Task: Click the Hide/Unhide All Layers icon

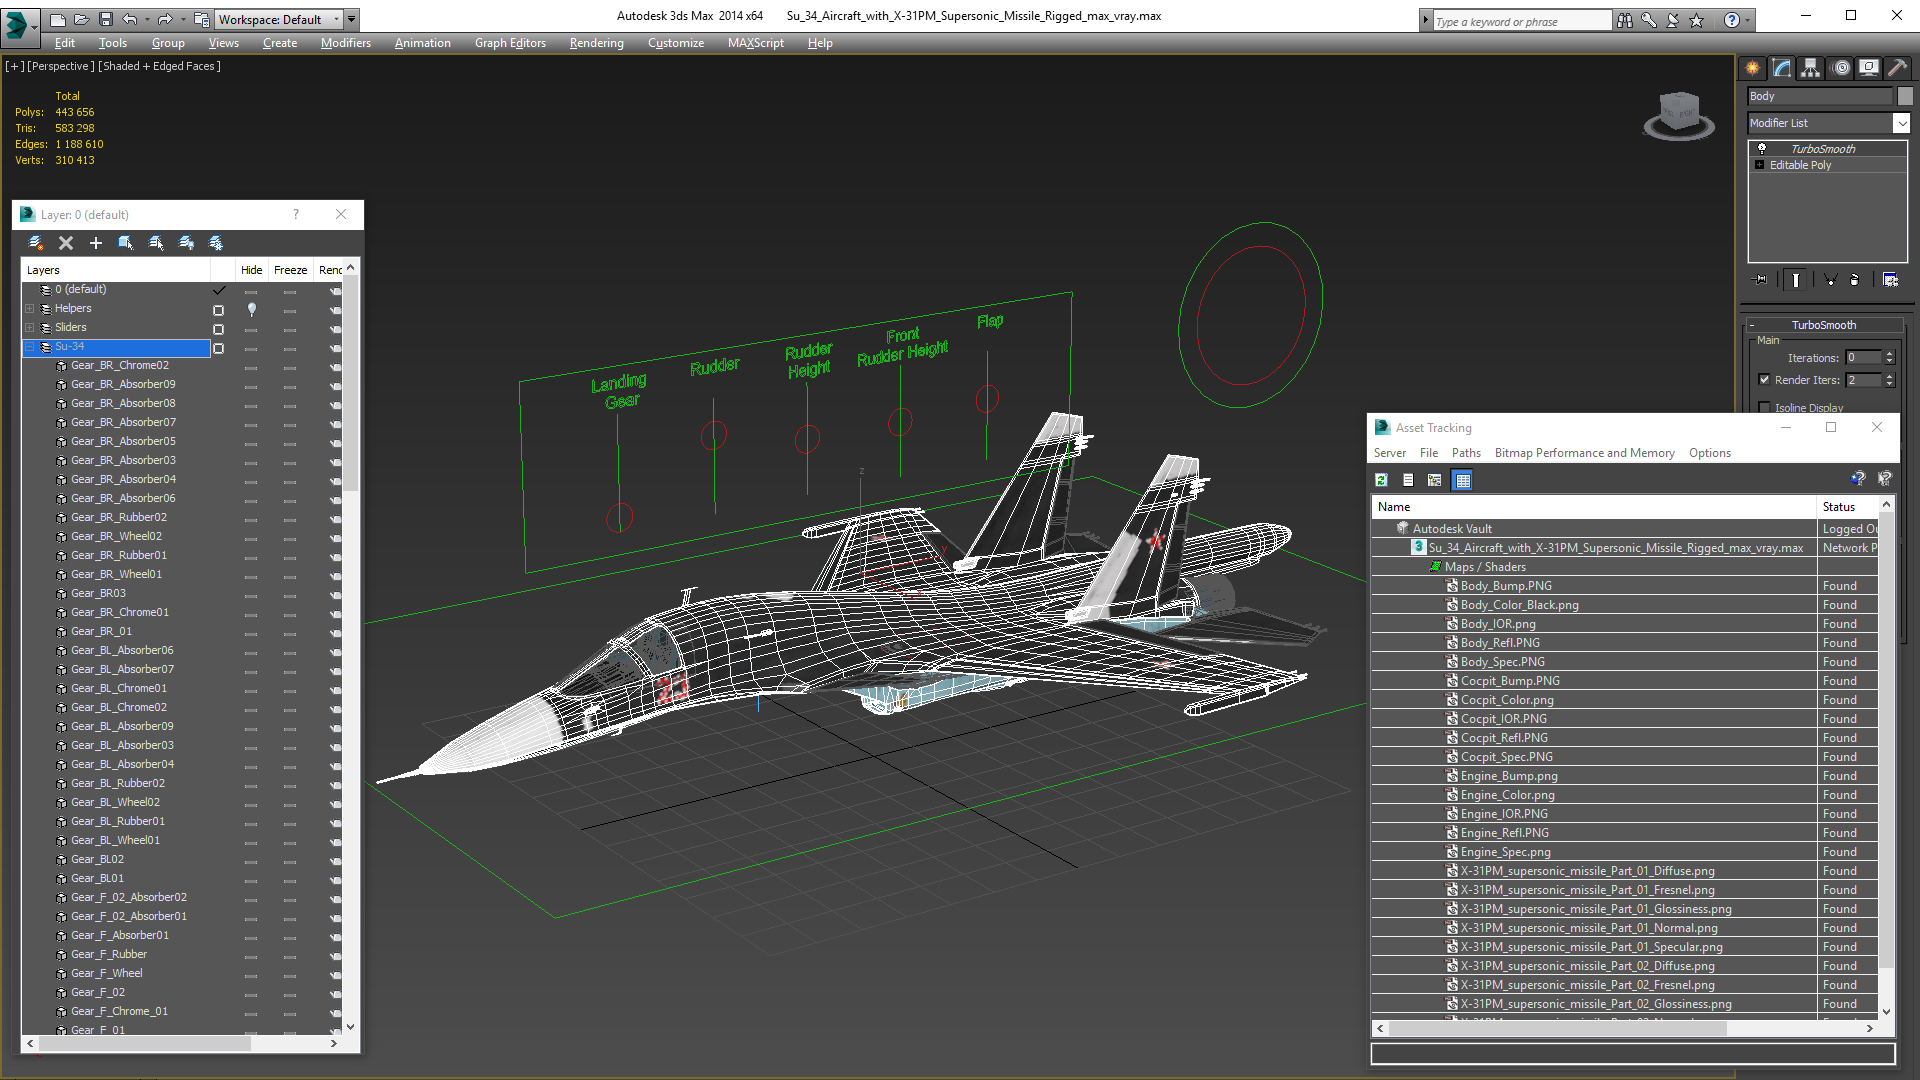Action: click(186, 243)
